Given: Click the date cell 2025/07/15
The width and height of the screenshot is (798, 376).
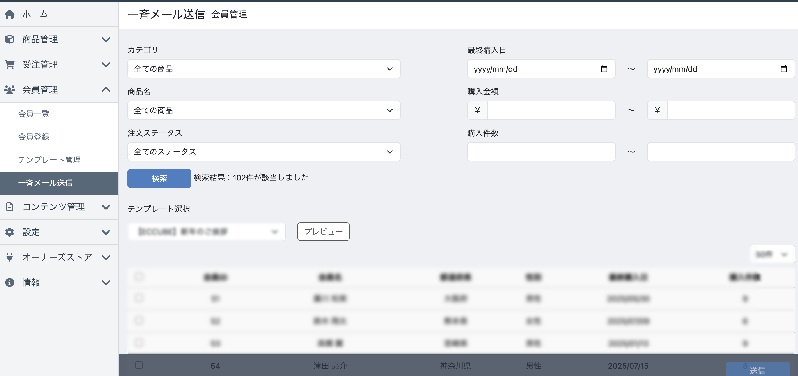Looking at the screenshot, I should click(x=628, y=366).
